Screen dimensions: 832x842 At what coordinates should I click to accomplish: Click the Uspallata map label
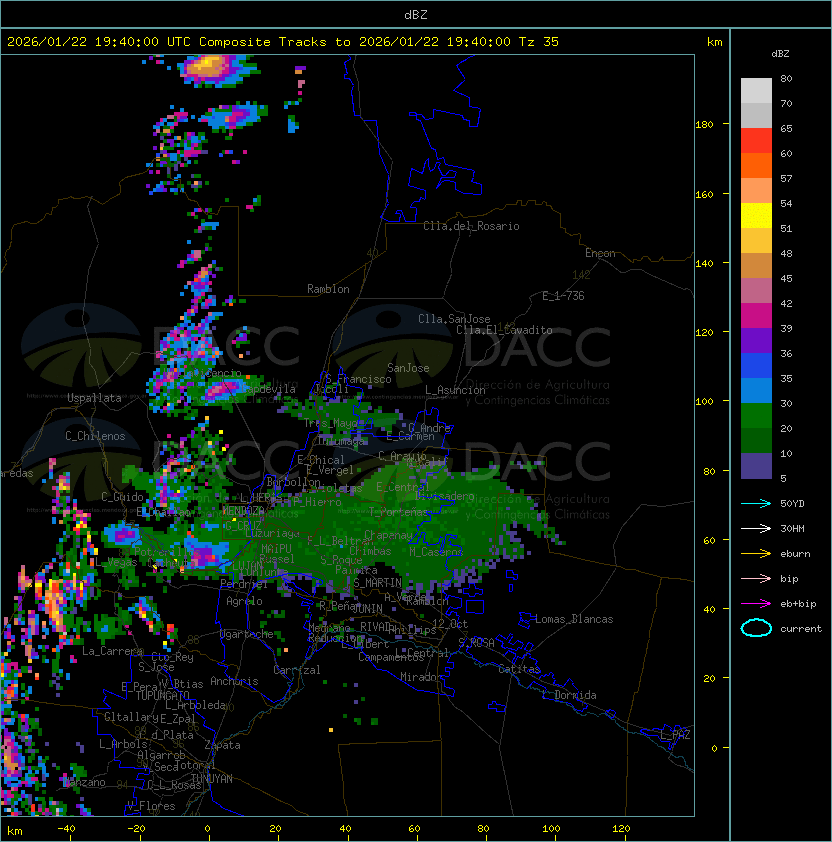tap(94, 398)
